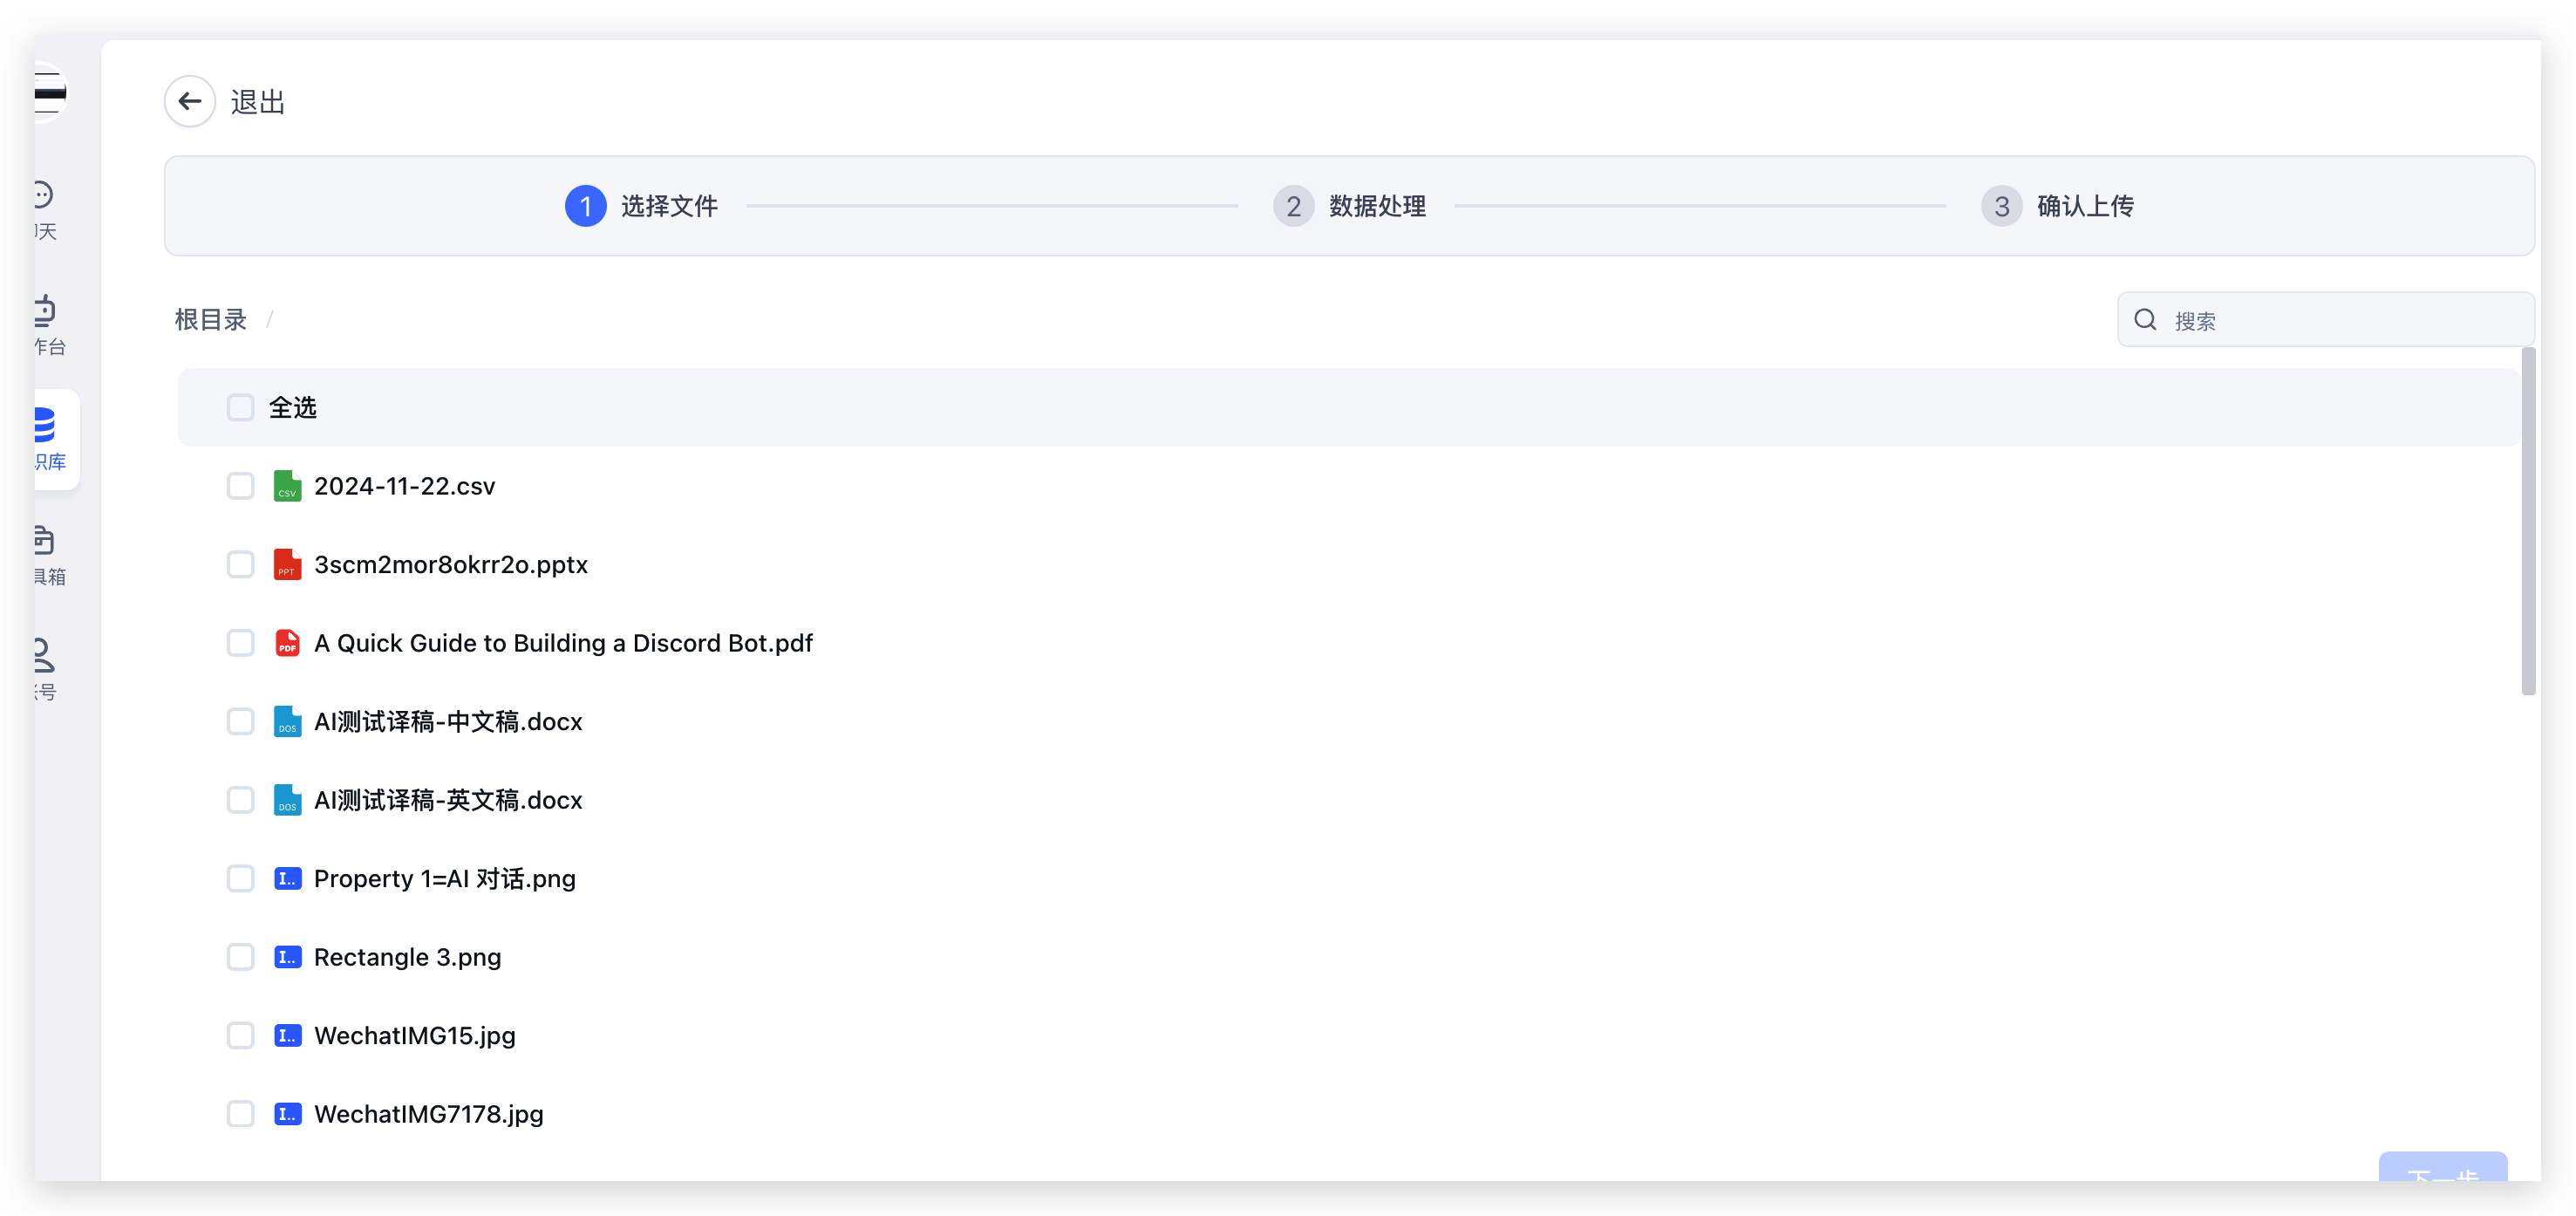Tick the checkbox for 2024-11-22.csv
Viewport: 2576px width, 1216px height.
pyautogui.click(x=240, y=486)
